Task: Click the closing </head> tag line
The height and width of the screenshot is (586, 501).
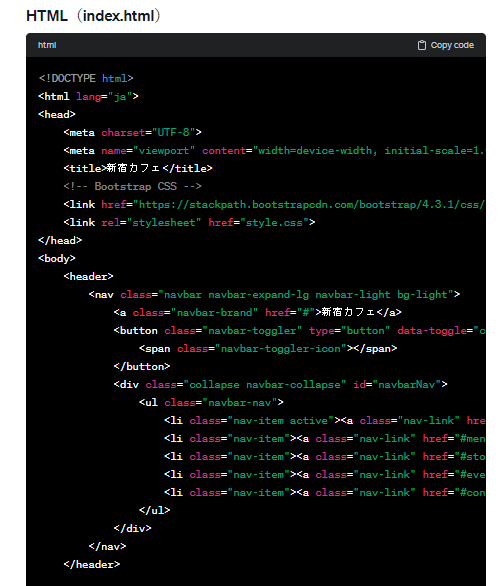Action: click(60, 240)
